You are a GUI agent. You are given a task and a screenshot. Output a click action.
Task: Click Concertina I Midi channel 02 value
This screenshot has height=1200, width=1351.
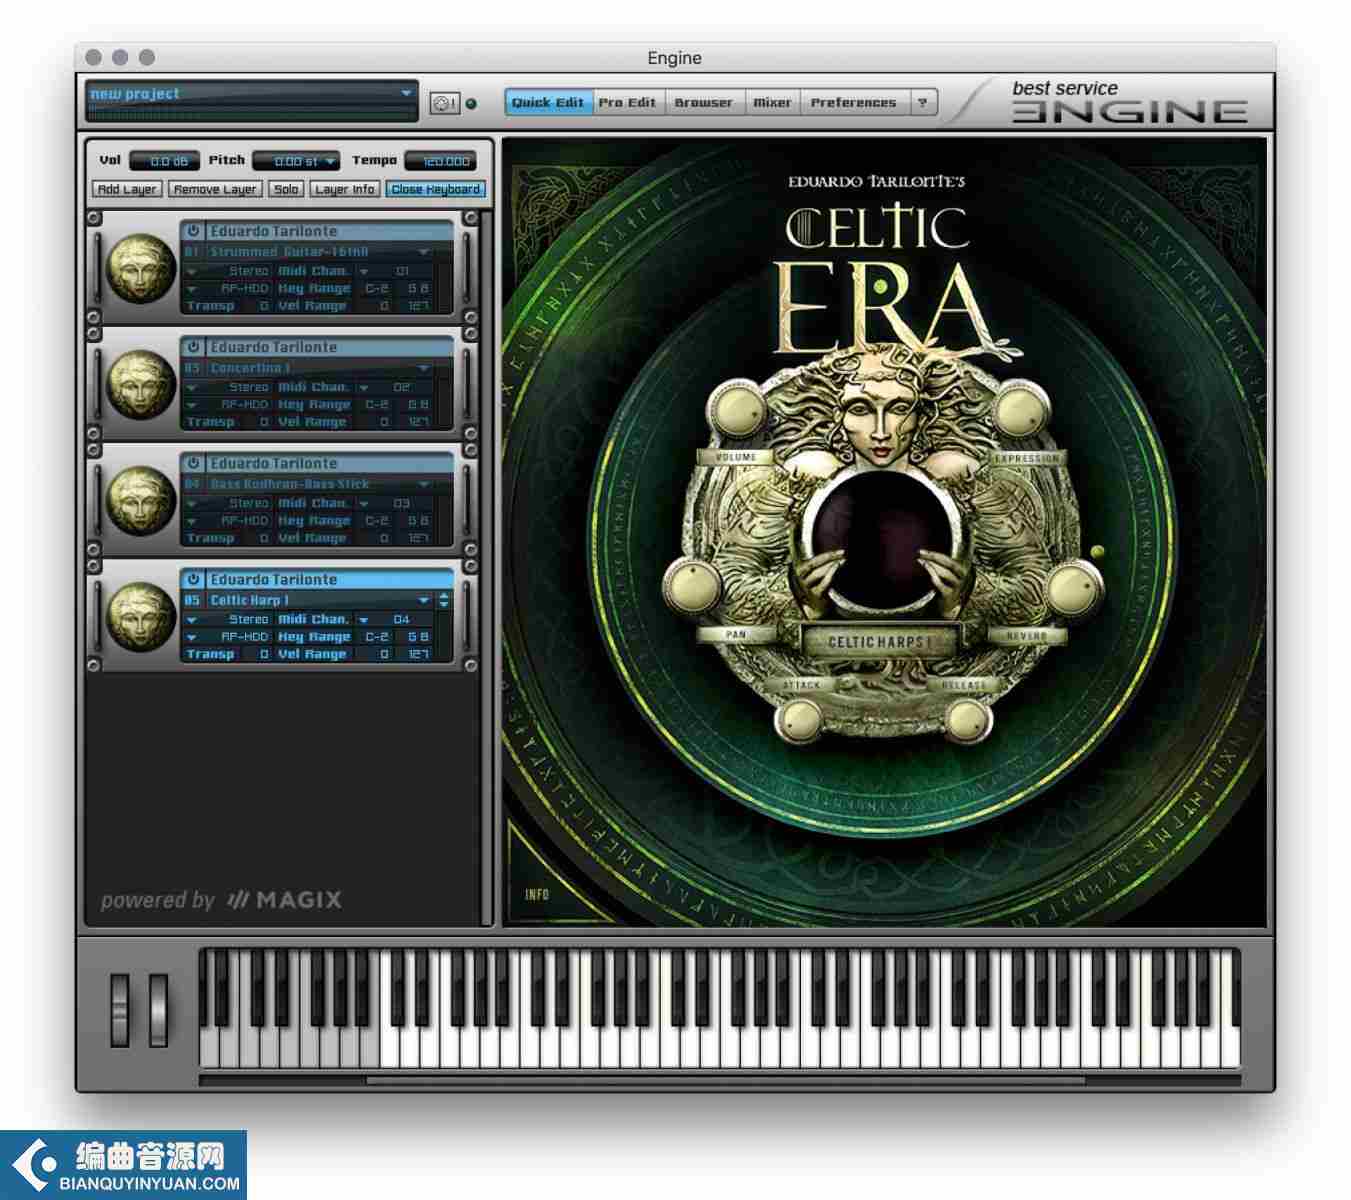(x=403, y=387)
